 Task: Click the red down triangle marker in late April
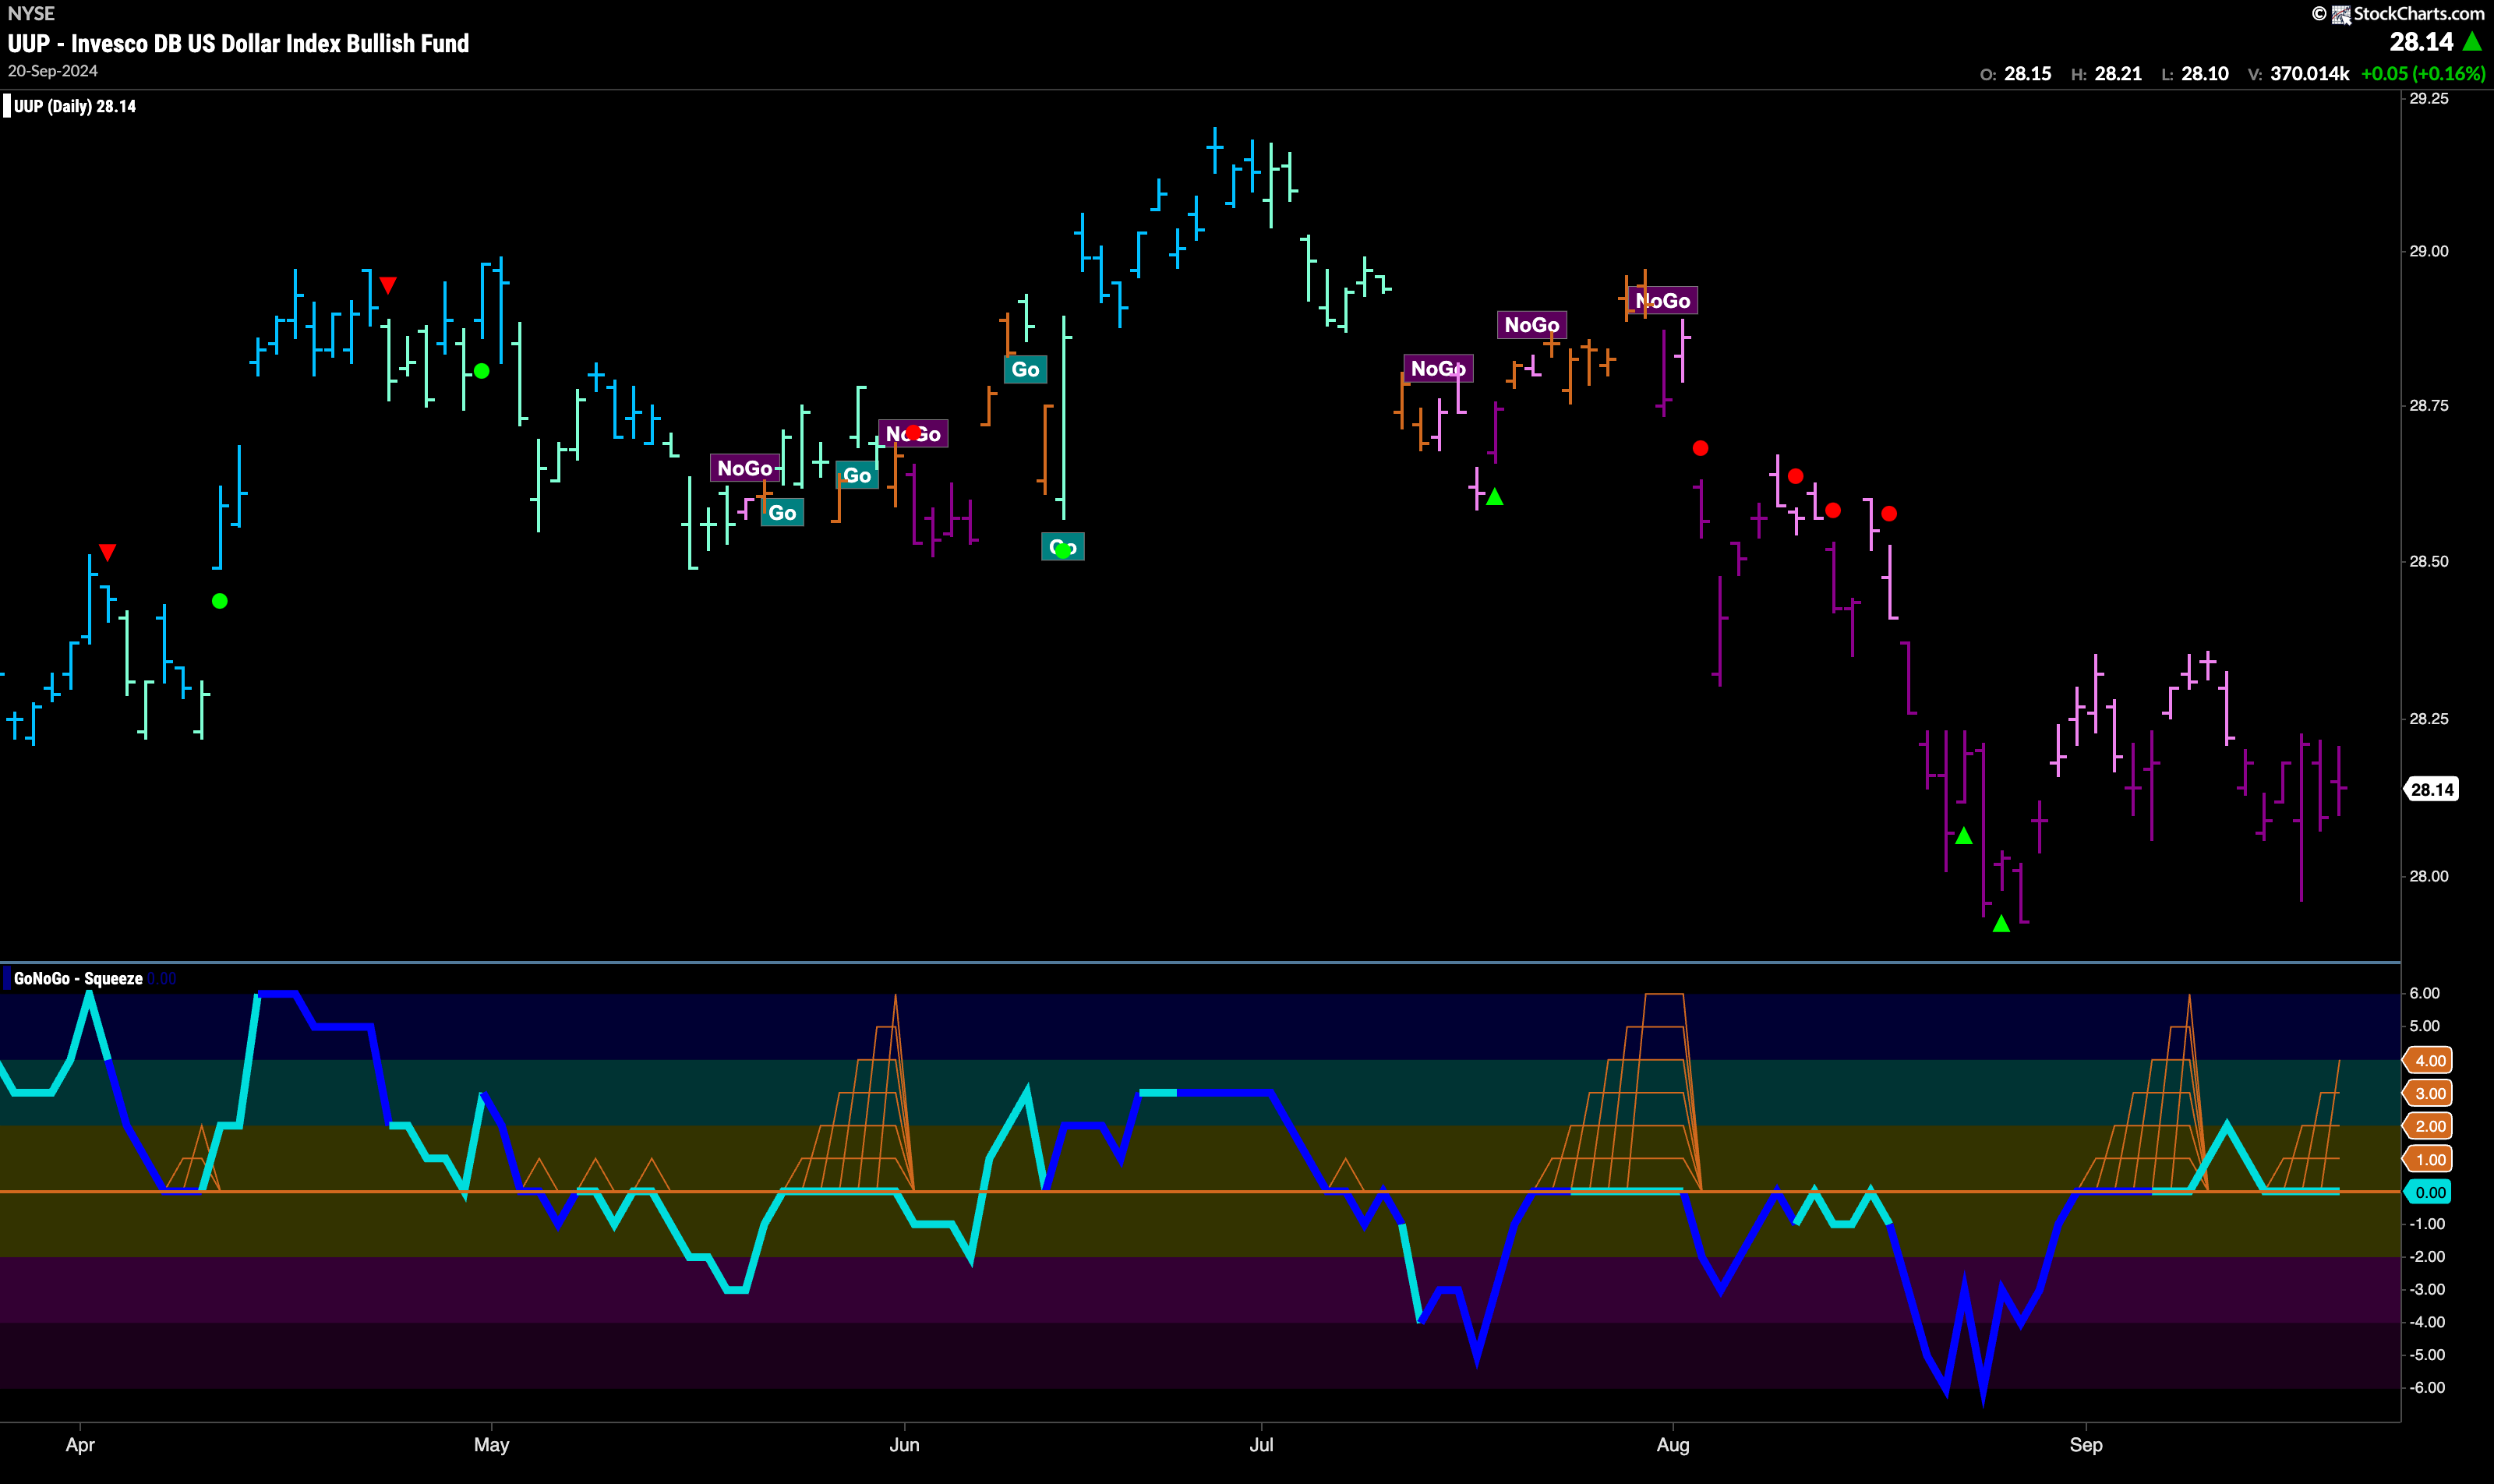pyautogui.click(x=388, y=285)
